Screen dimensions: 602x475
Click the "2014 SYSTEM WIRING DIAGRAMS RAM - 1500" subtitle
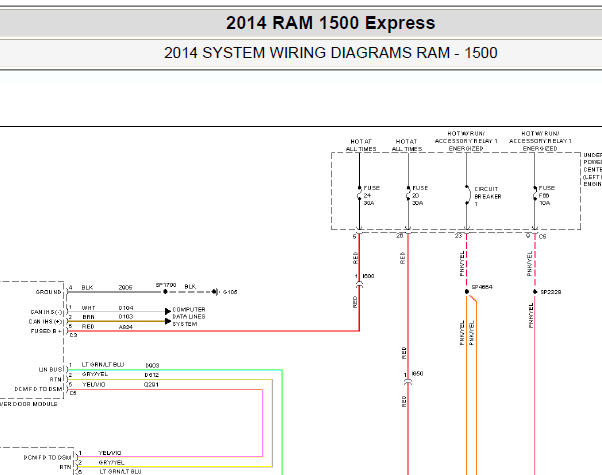point(331,53)
